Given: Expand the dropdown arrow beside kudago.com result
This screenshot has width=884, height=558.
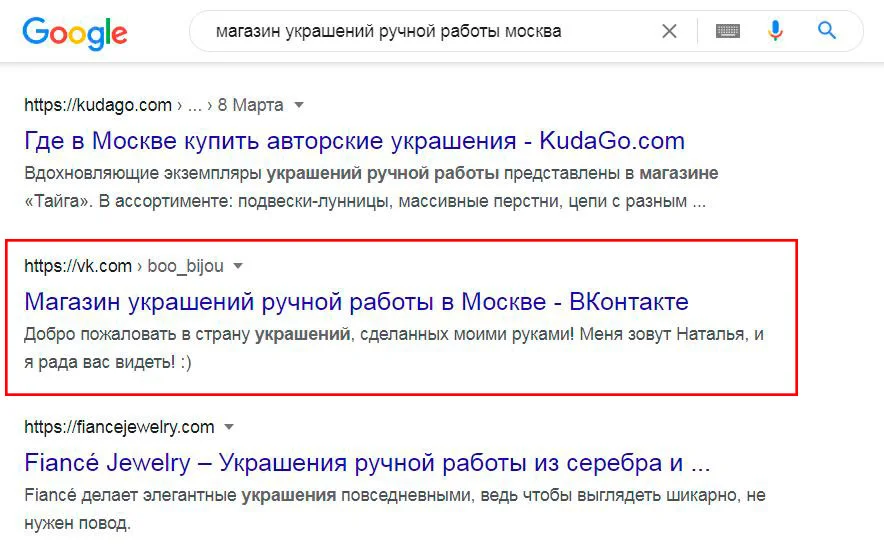Looking at the screenshot, I should [x=299, y=105].
